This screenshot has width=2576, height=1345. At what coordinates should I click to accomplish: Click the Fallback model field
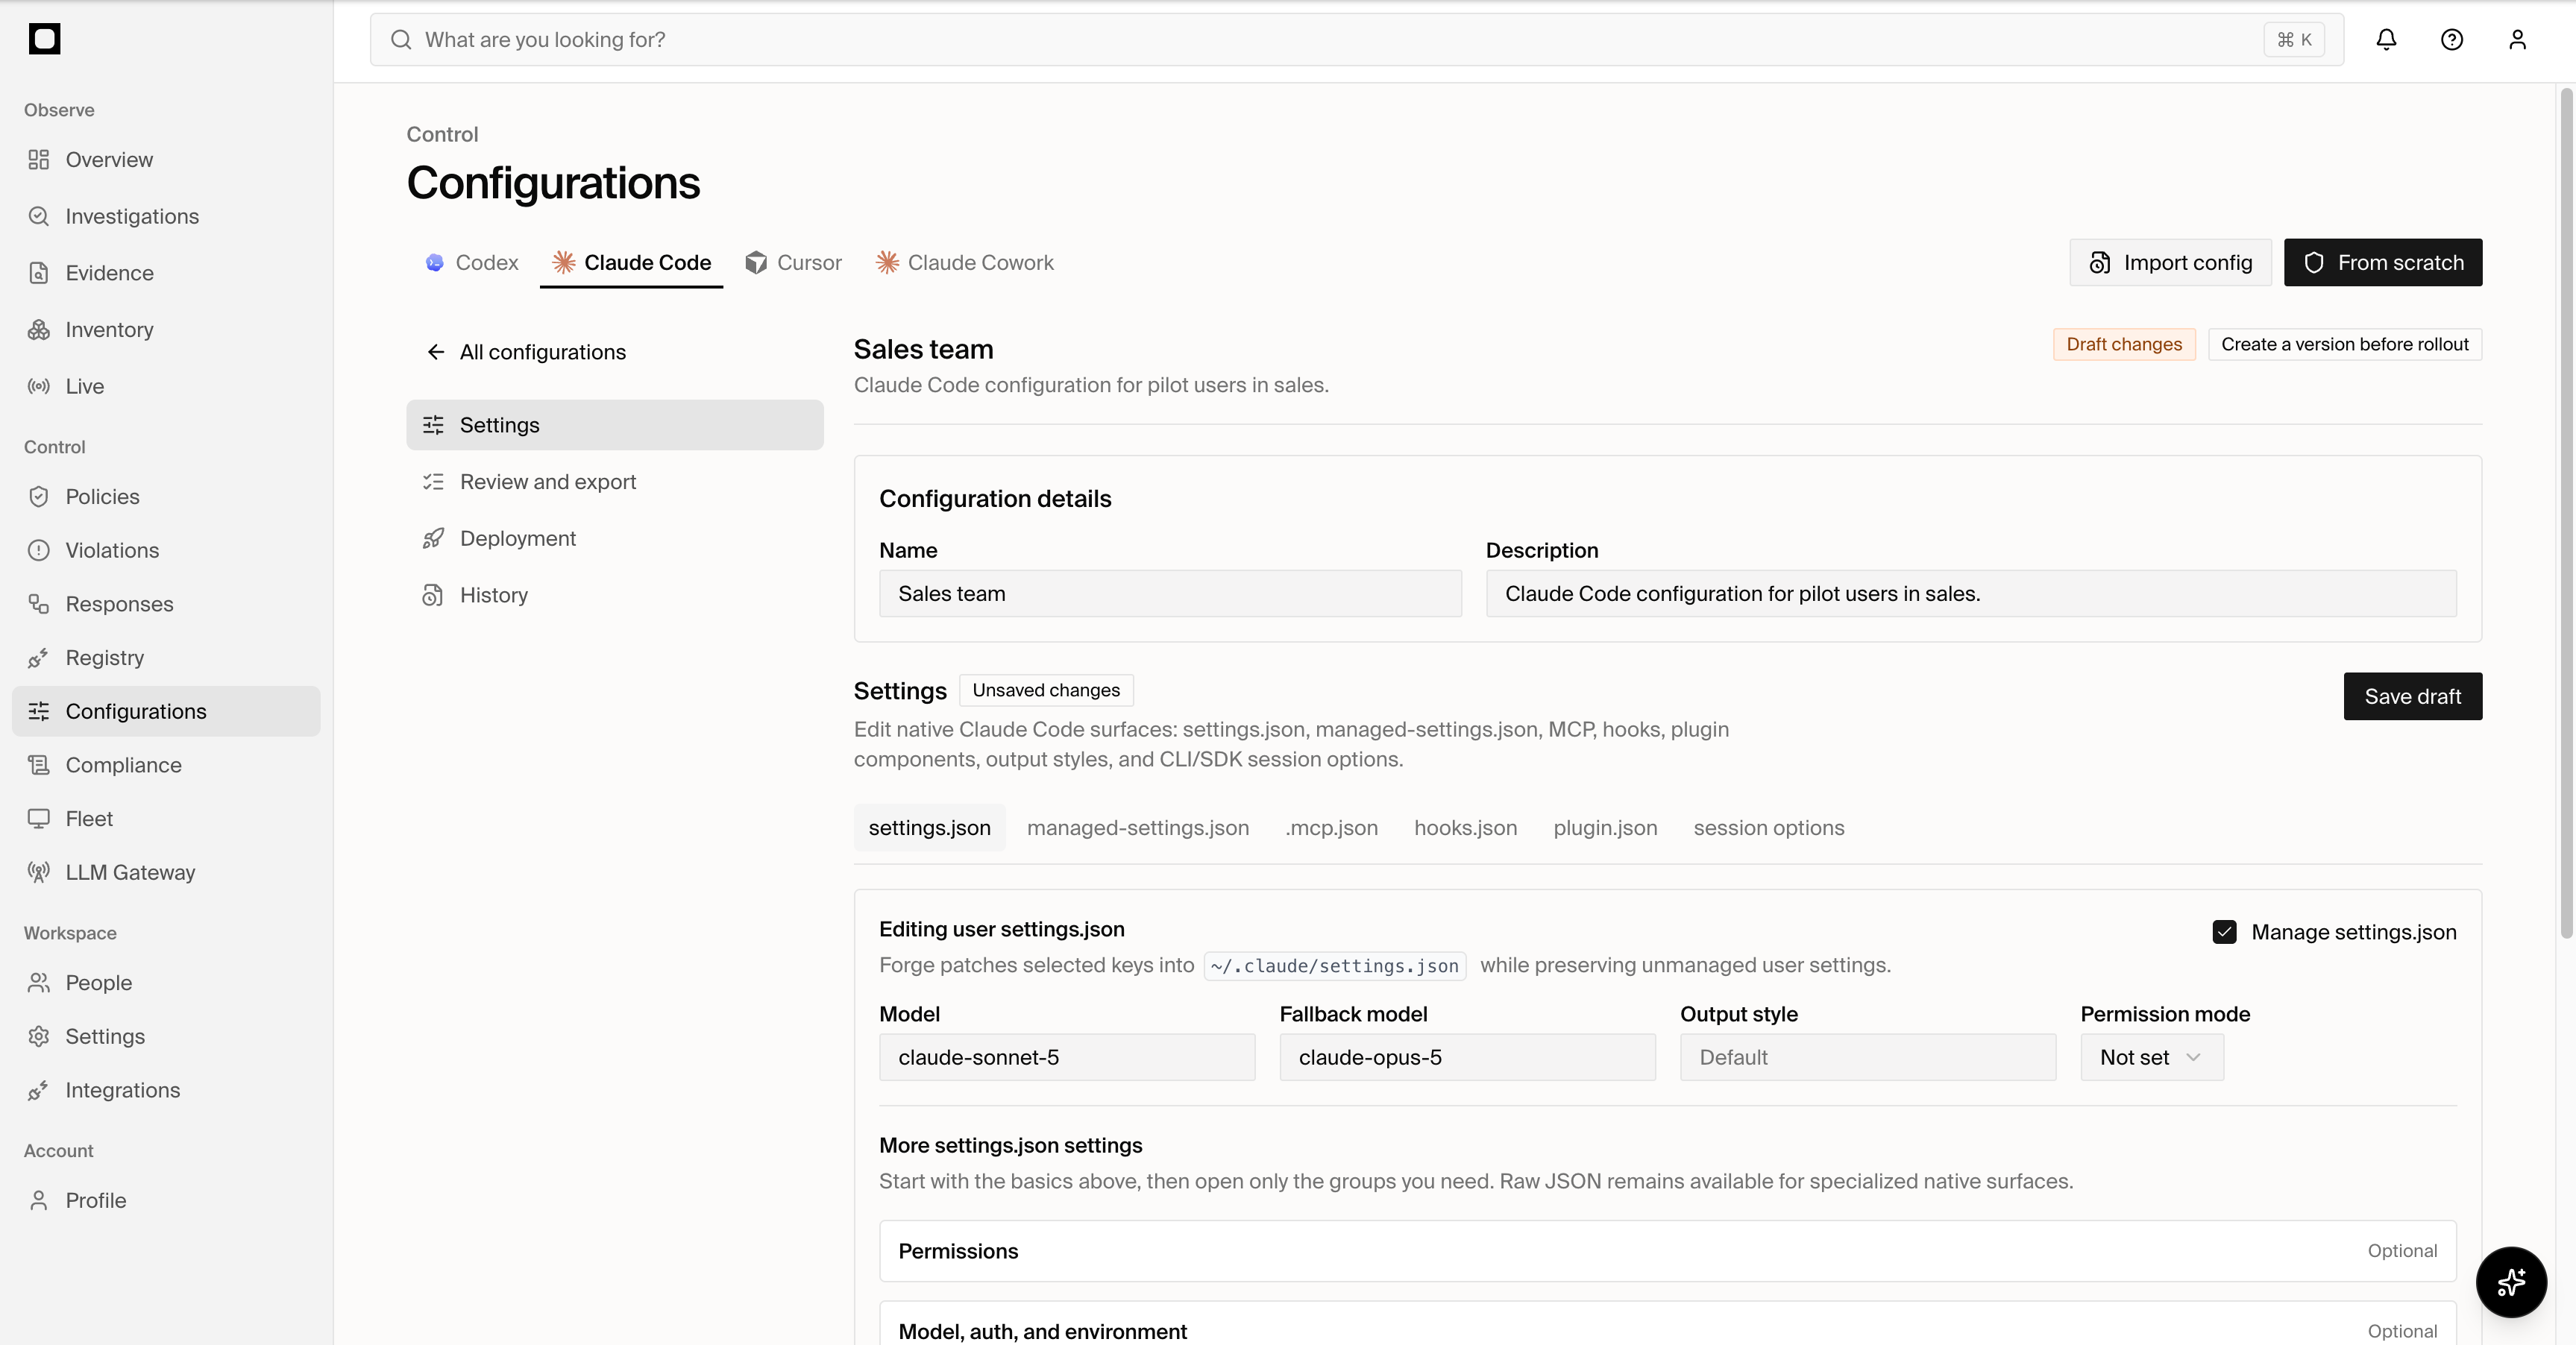[1467, 1057]
